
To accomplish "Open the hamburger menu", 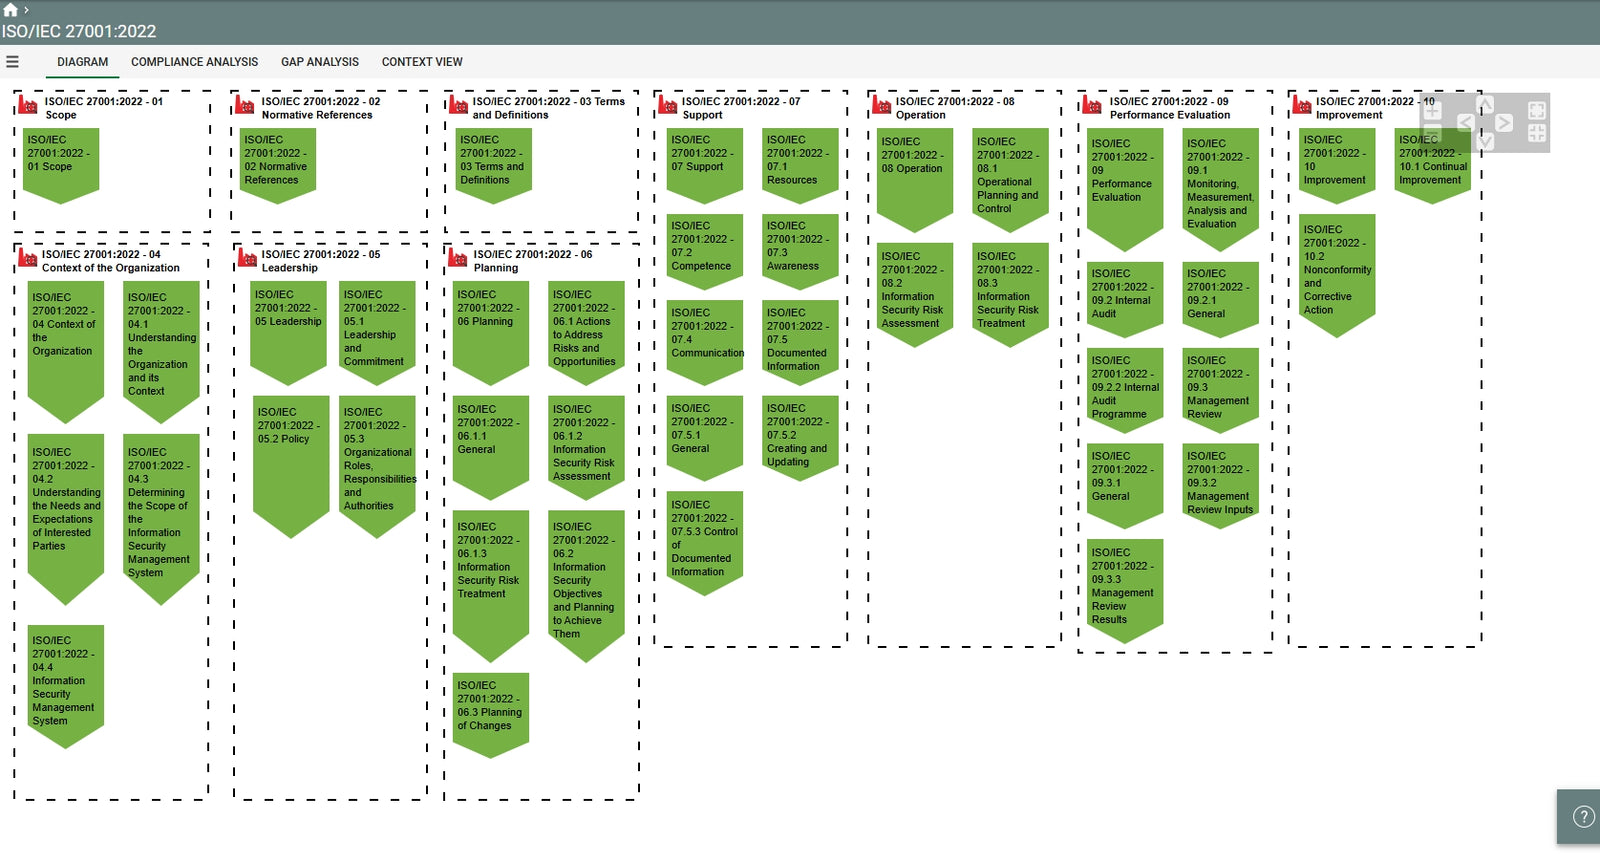I will 13,62.
